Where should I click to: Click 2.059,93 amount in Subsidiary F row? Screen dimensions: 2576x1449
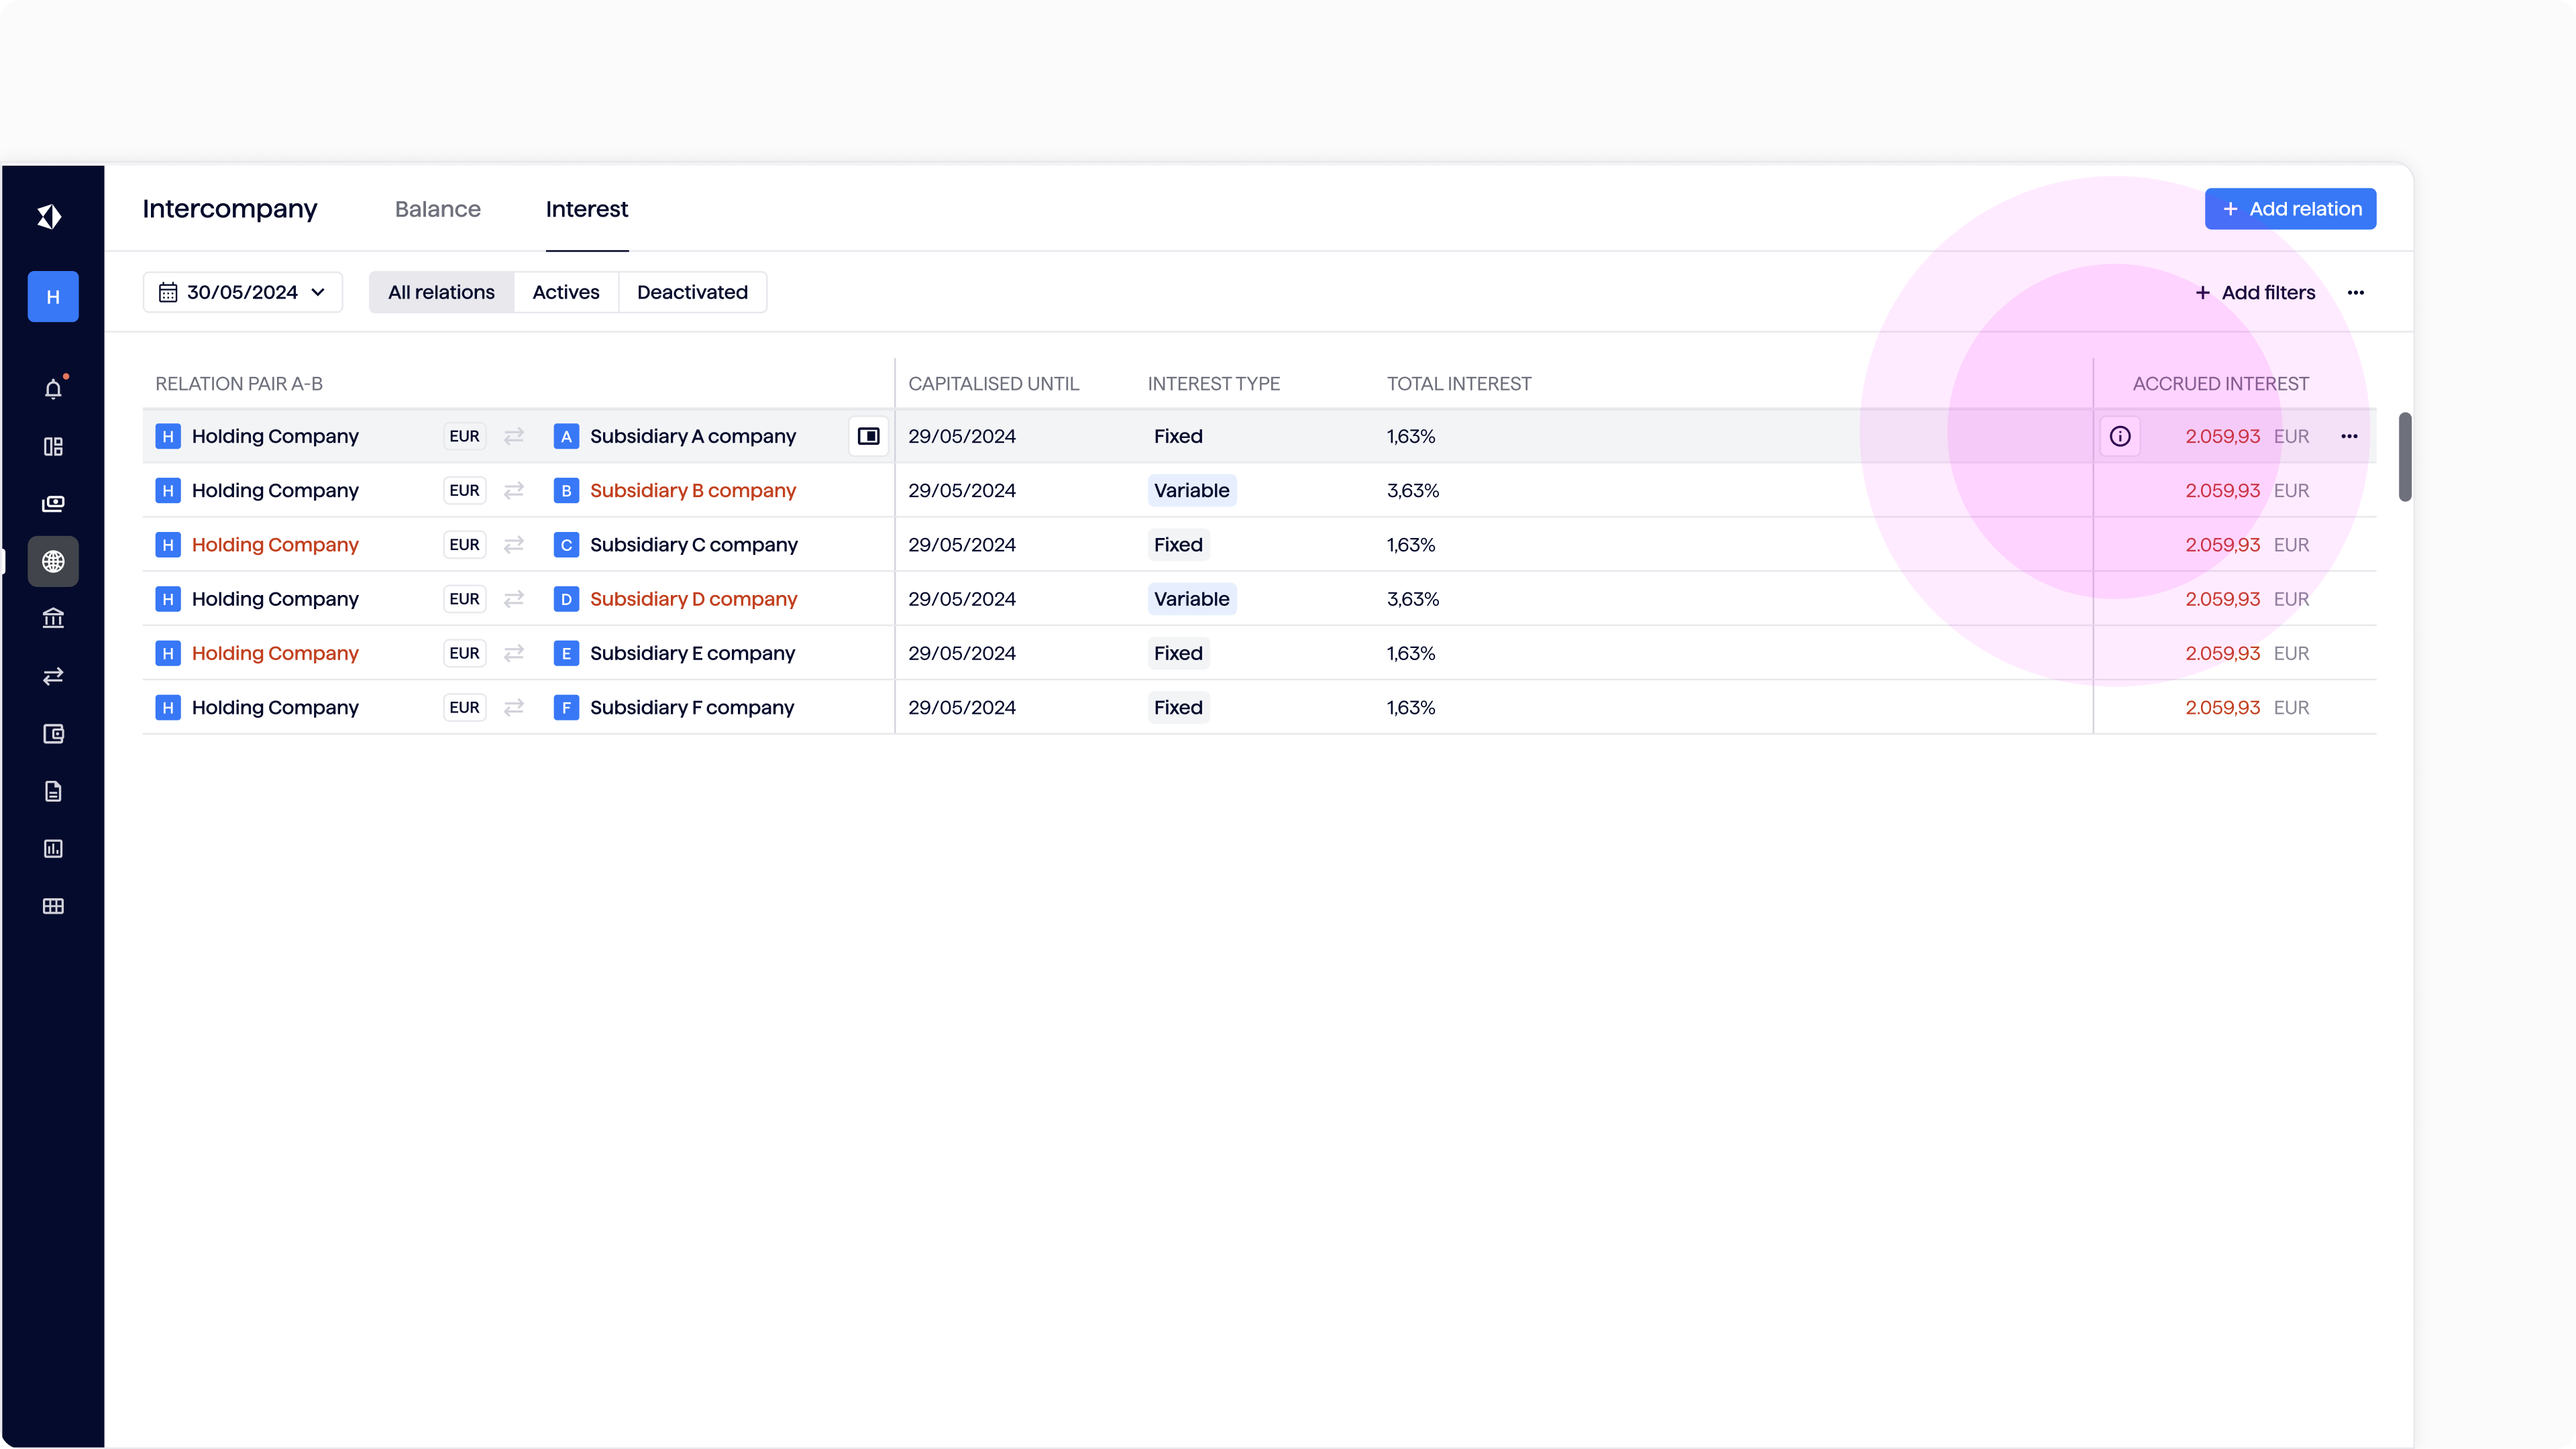tap(2222, 707)
